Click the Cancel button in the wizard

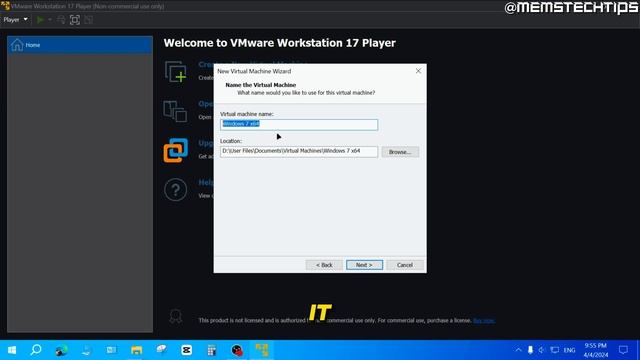click(404, 265)
